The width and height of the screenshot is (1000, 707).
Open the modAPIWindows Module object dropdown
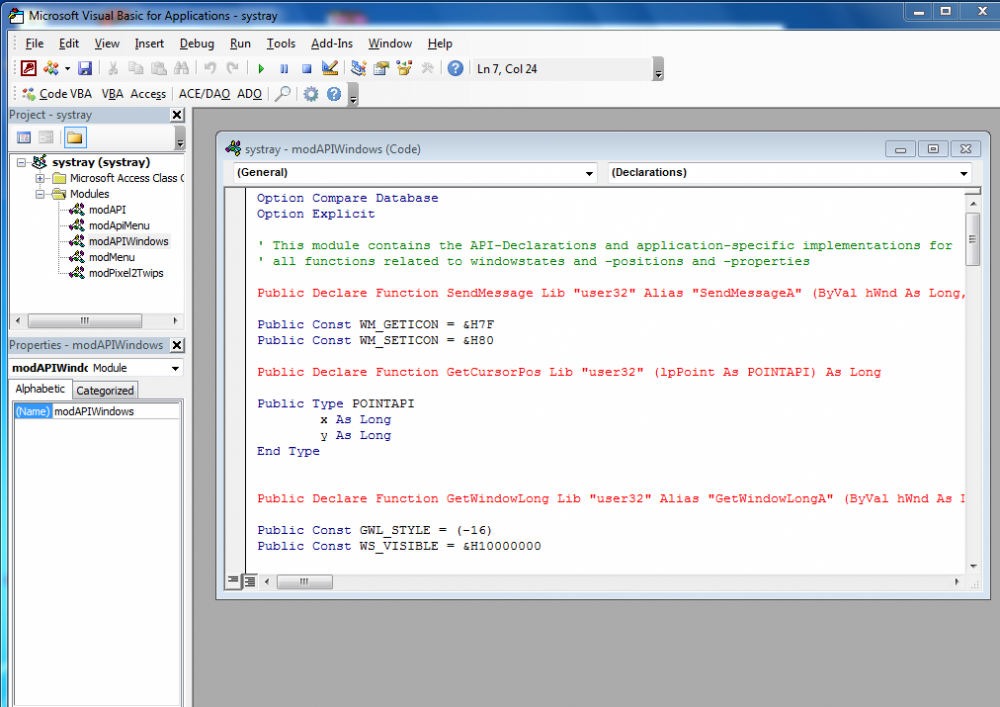175,368
